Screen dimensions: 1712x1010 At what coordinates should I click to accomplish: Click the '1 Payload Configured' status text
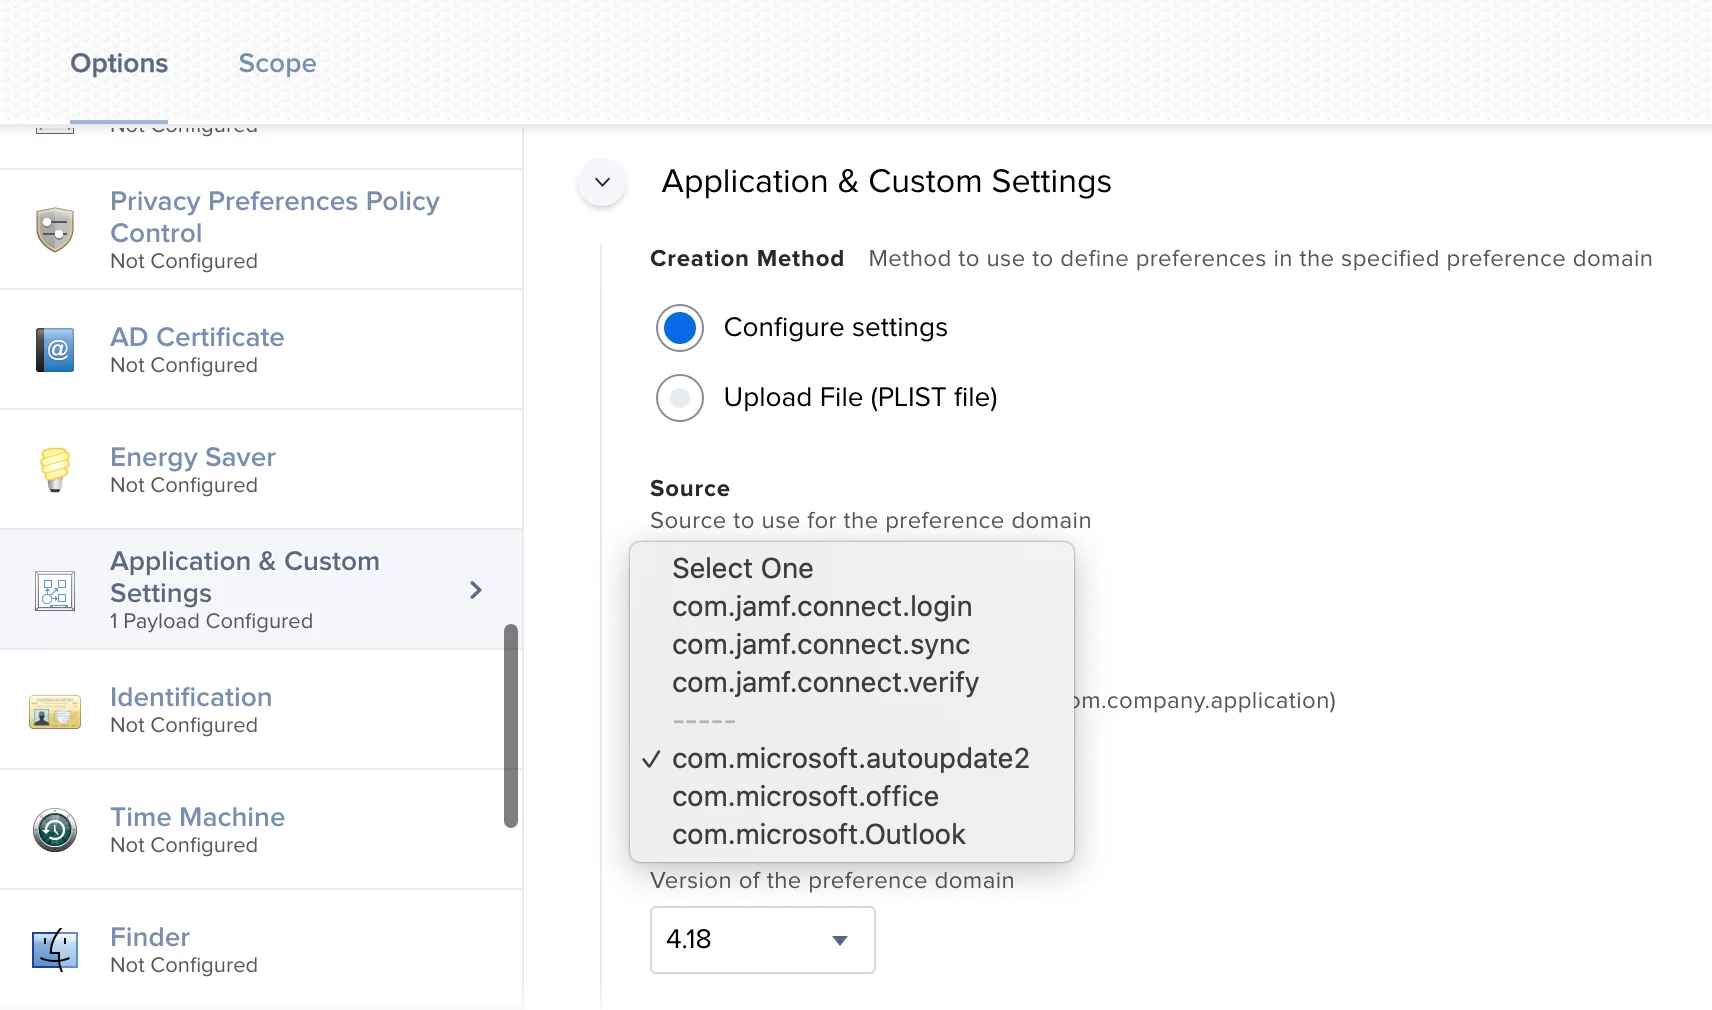click(211, 621)
